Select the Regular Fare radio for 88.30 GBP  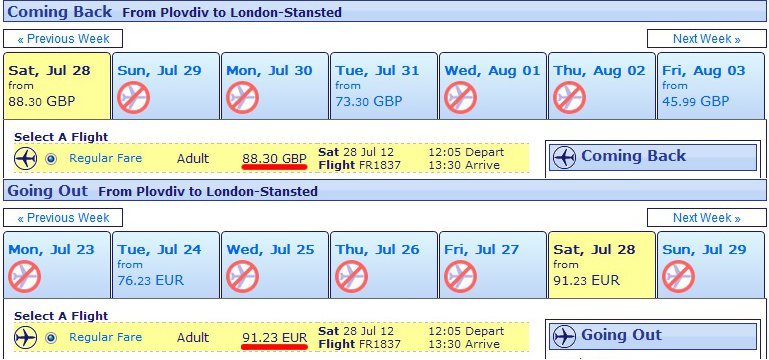pyautogui.click(x=51, y=158)
